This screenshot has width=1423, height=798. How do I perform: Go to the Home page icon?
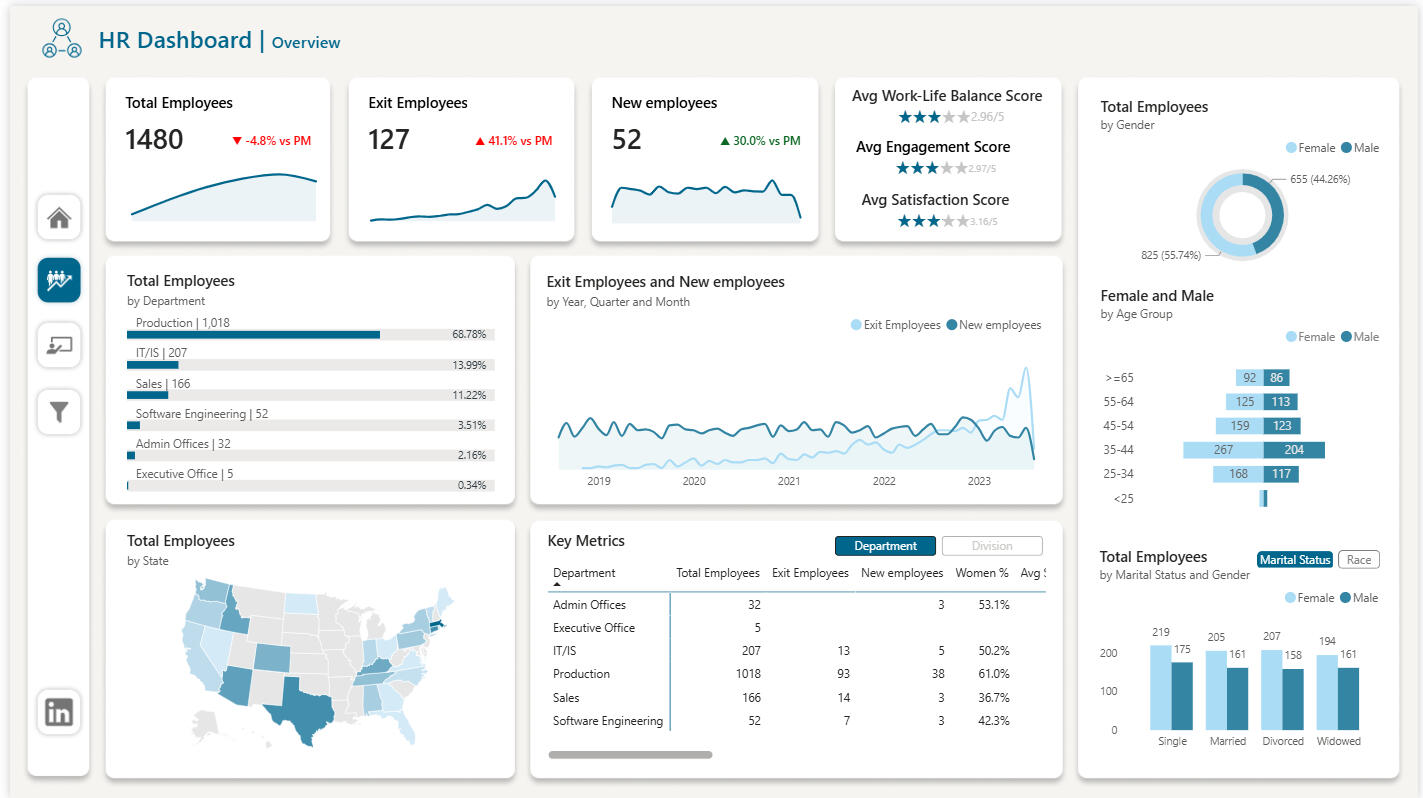tap(59, 217)
